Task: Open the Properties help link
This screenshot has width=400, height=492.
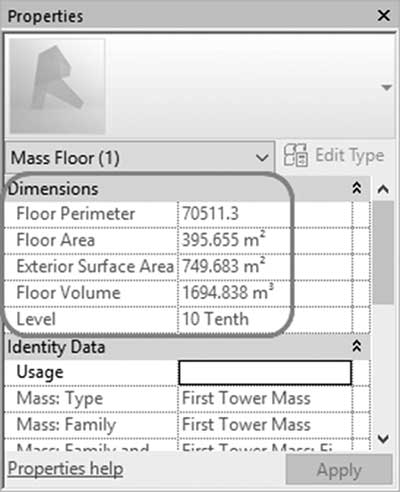Action: 65,469
